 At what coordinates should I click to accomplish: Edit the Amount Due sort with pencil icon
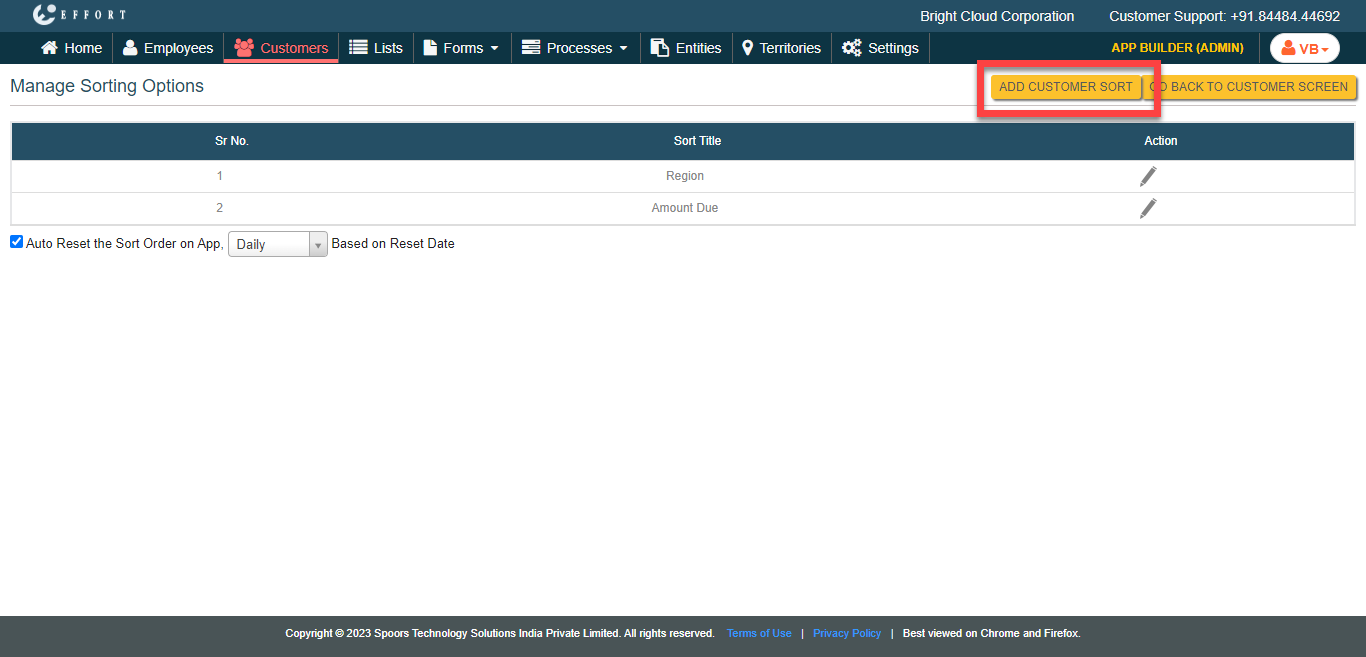click(1148, 208)
